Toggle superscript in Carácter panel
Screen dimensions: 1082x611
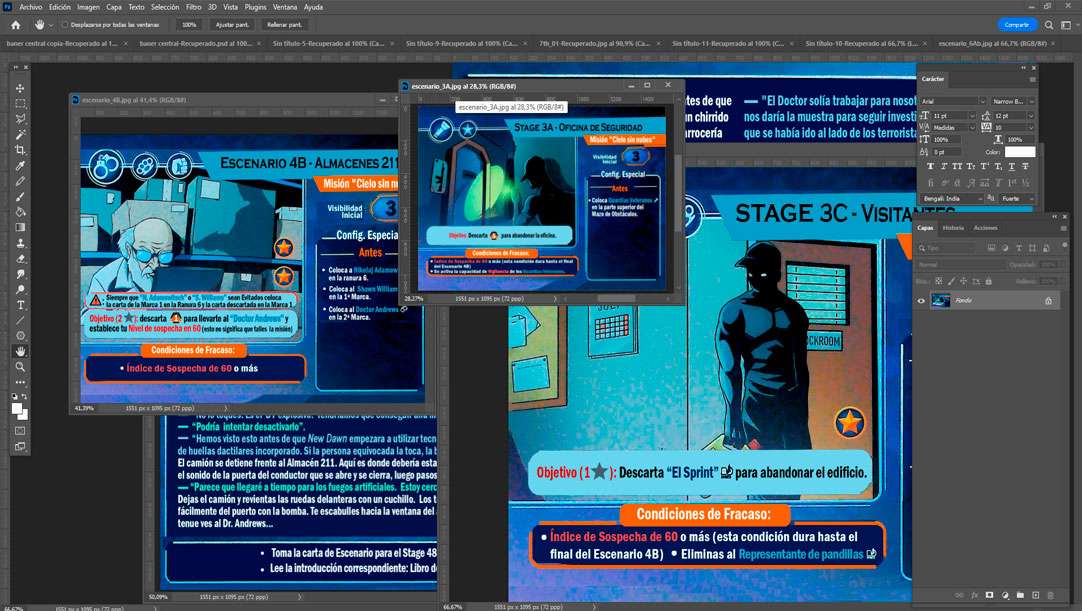click(x=985, y=166)
